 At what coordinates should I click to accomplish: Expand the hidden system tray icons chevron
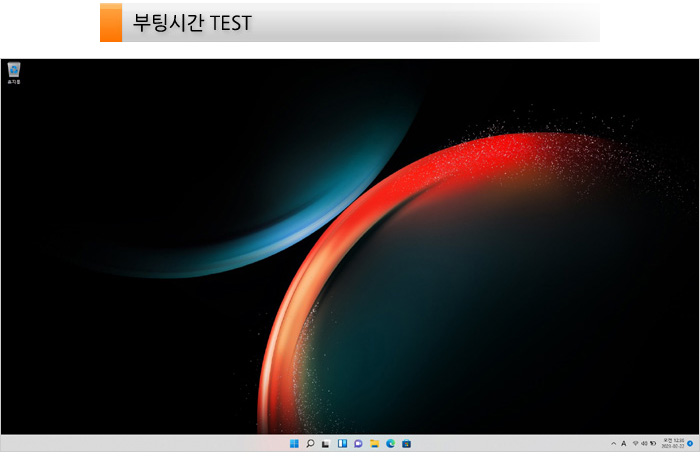click(613, 443)
